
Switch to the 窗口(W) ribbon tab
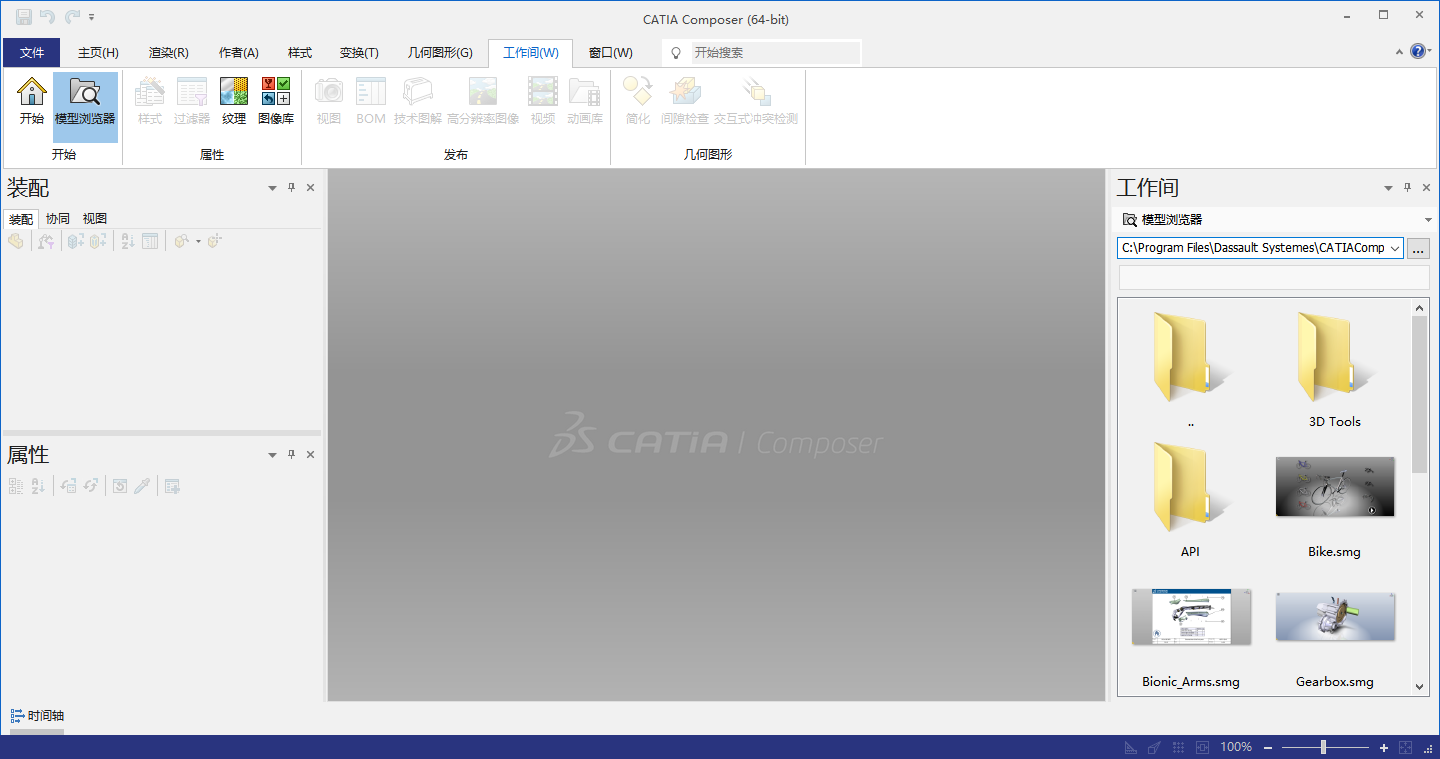[x=611, y=53]
